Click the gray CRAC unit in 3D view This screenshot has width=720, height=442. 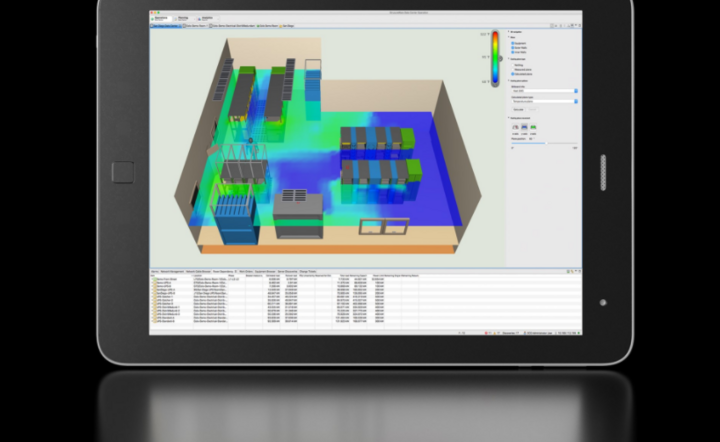click(298, 214)
